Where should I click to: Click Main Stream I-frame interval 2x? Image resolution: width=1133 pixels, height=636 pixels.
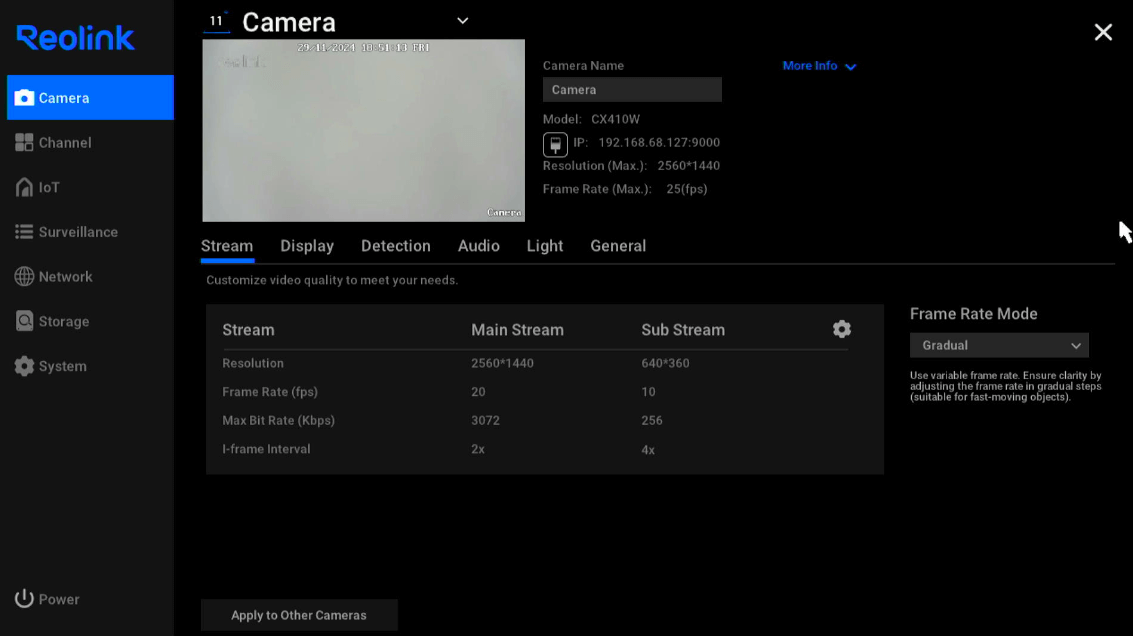478,450
